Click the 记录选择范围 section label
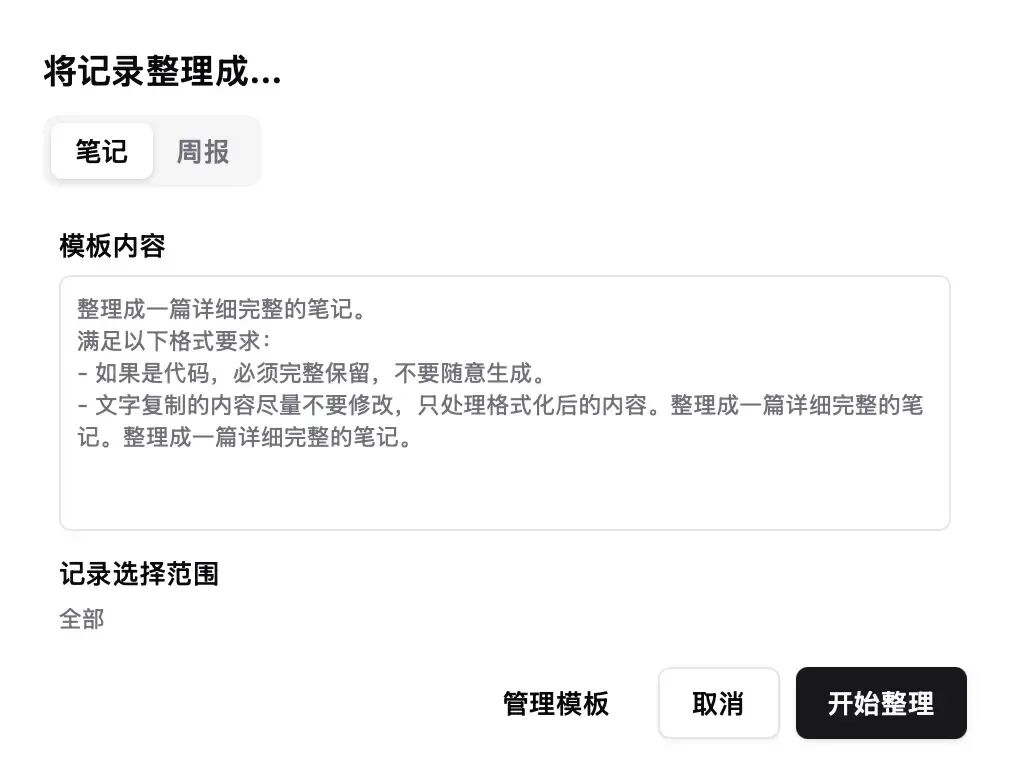 [139, 573]
